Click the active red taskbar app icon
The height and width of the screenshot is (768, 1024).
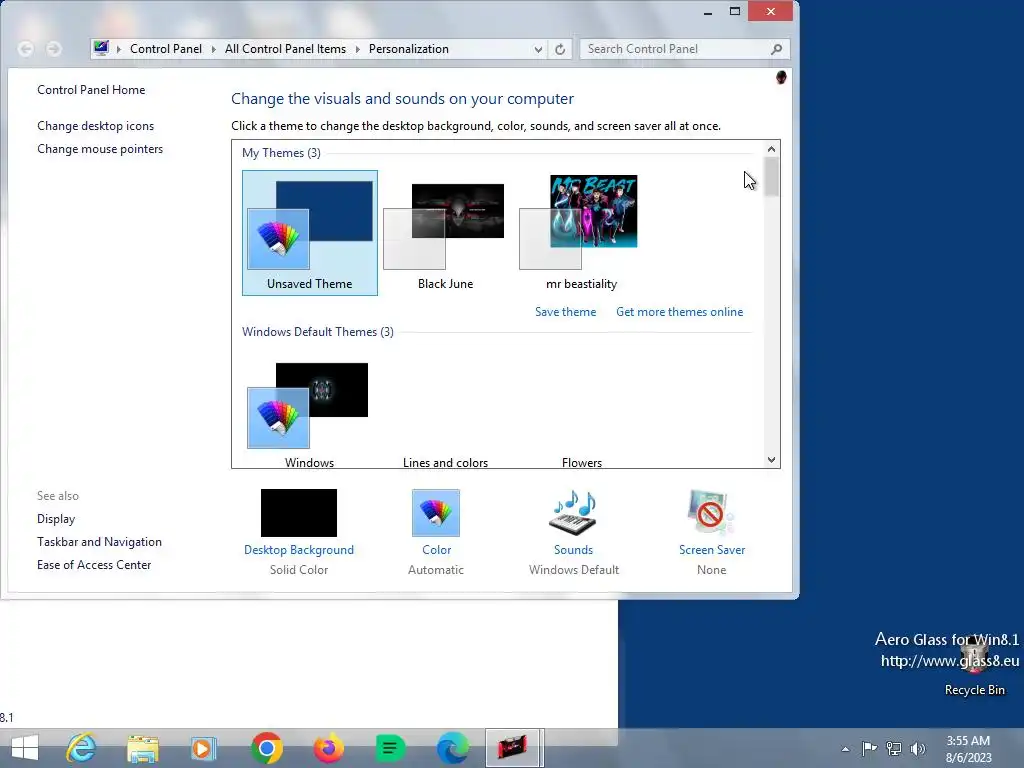(514, 748)
